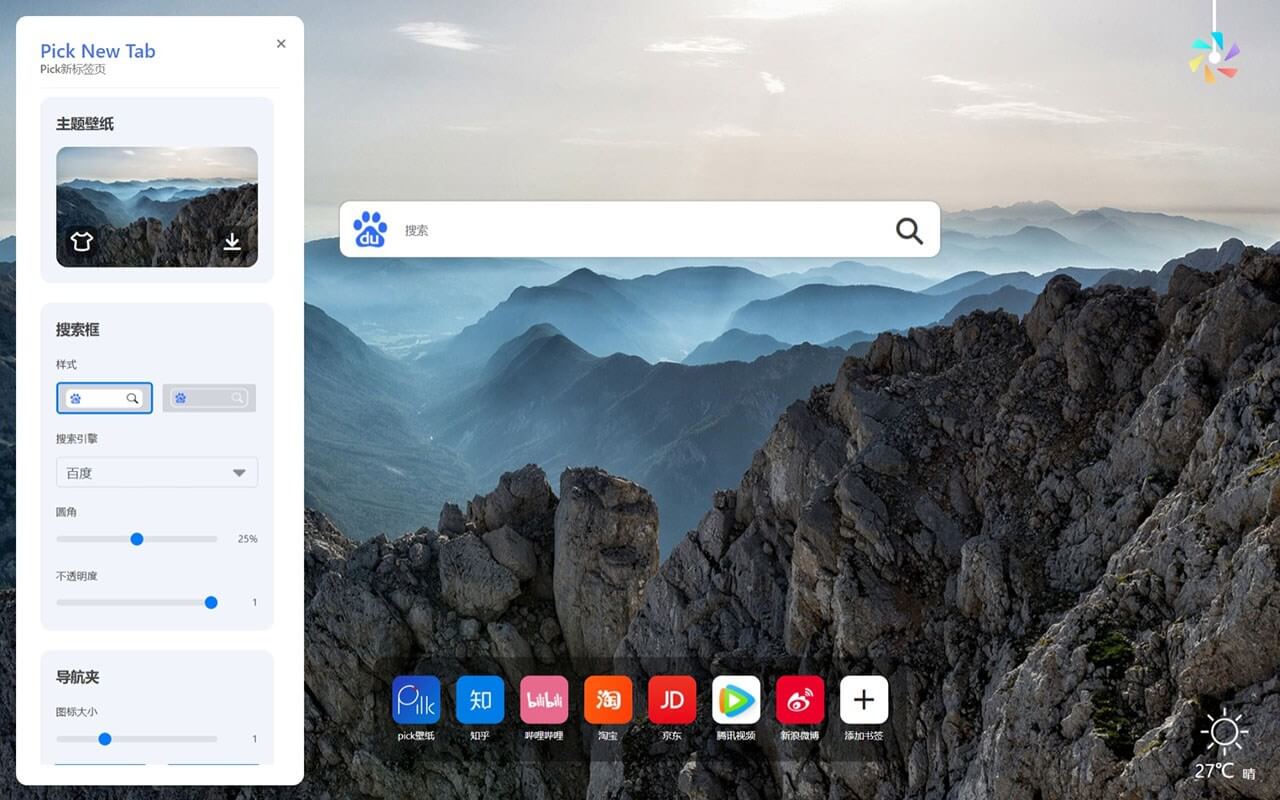Click the magnifier search icon

[908, 231]
